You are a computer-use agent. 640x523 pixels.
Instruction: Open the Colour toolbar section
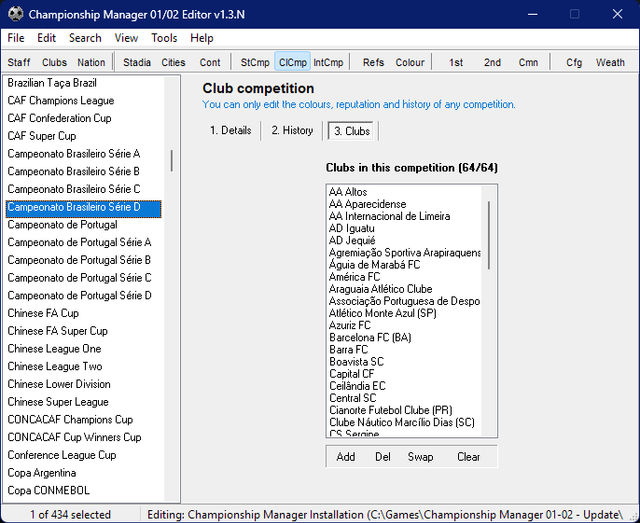pyautogui.click(x=410, y=62)
